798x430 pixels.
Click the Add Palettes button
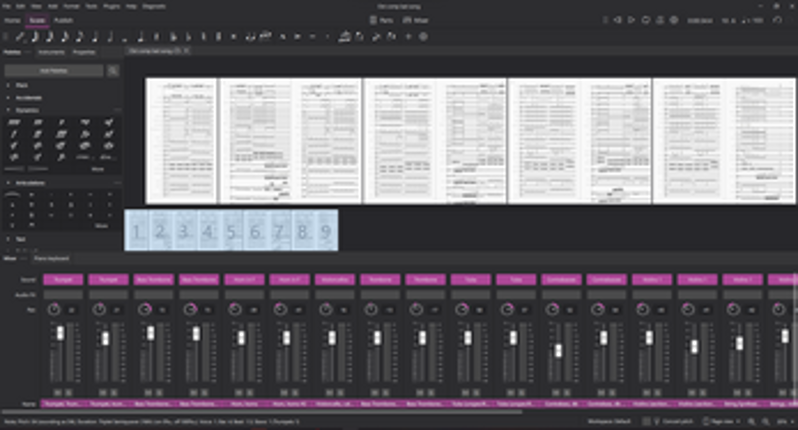point(53,71)
